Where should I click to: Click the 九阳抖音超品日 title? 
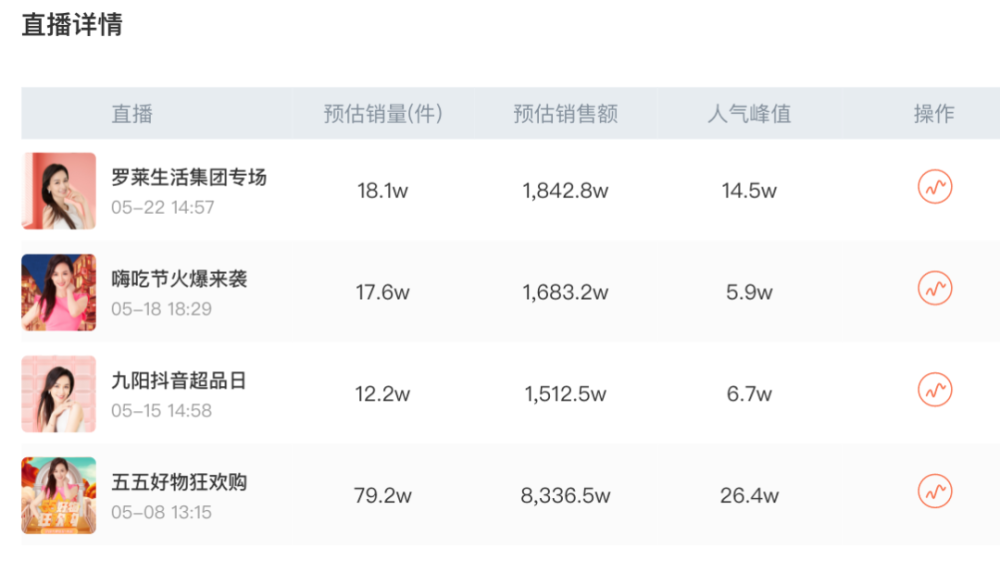179,380
